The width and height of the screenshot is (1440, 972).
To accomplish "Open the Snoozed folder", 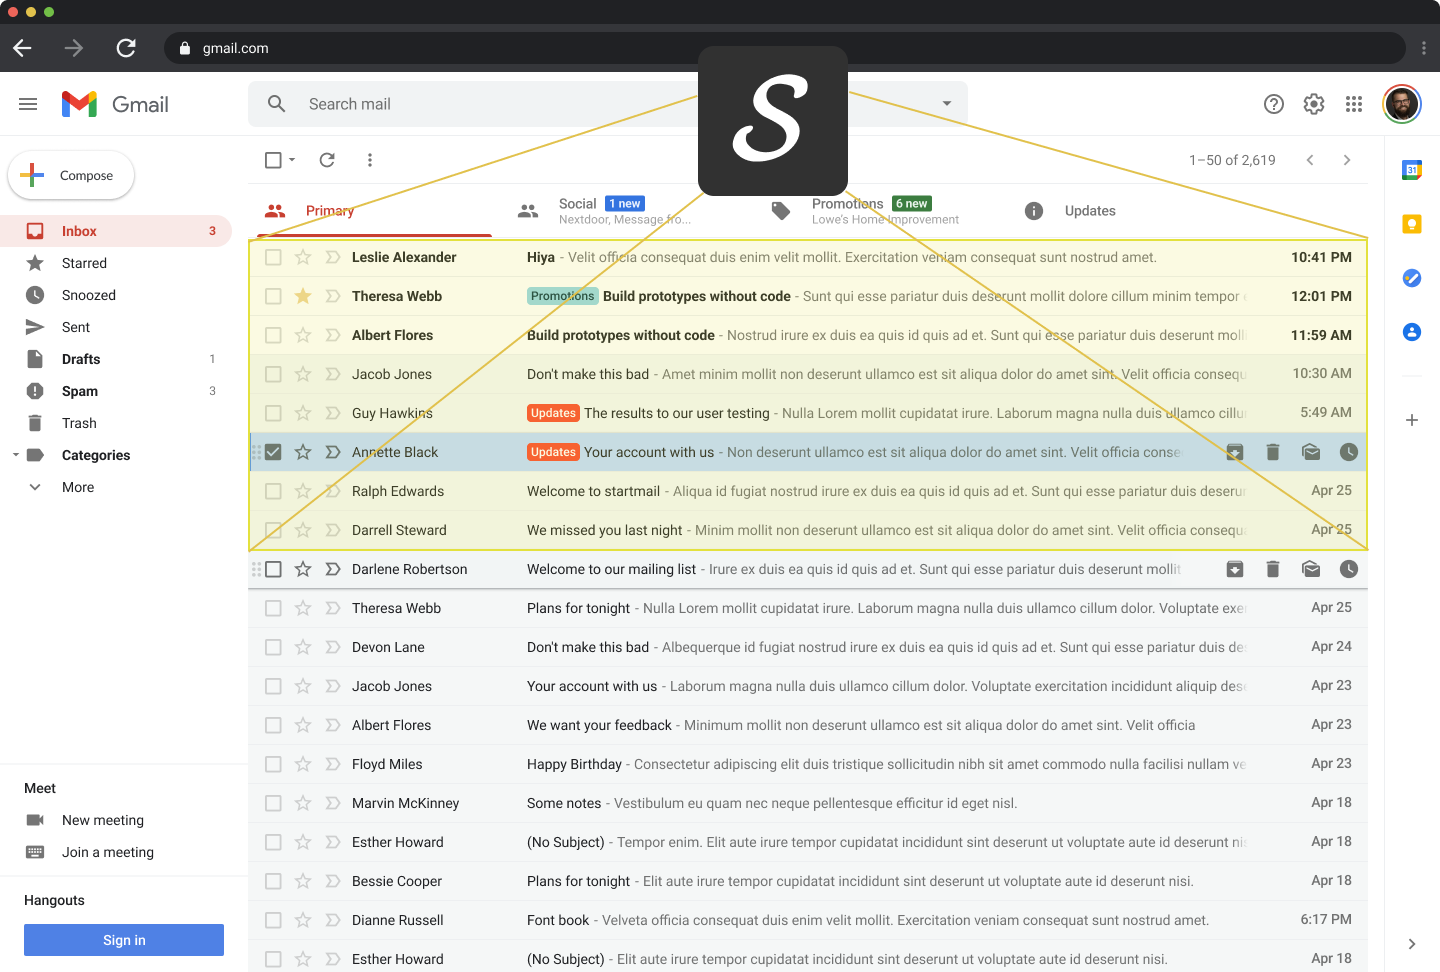I will tap(116, 295).
